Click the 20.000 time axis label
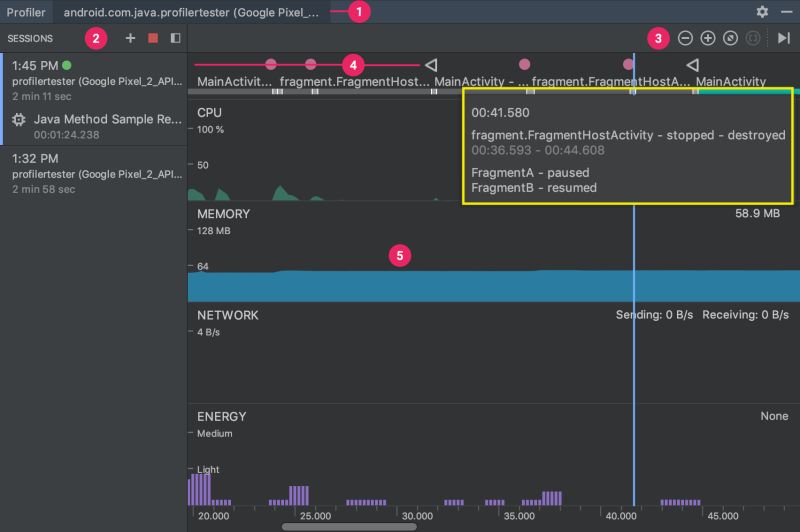 click(x=213, y=516)
